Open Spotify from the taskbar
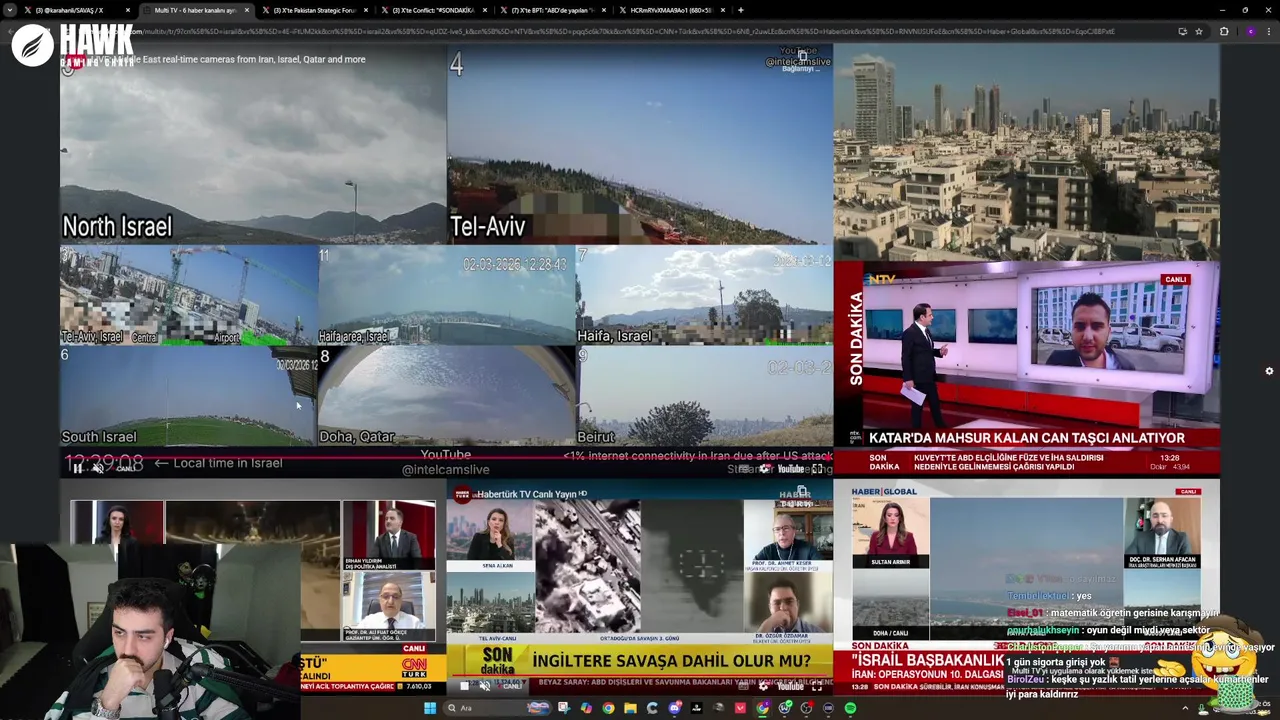The width and height of the screenshot is (1280, 720). [850, 708]
